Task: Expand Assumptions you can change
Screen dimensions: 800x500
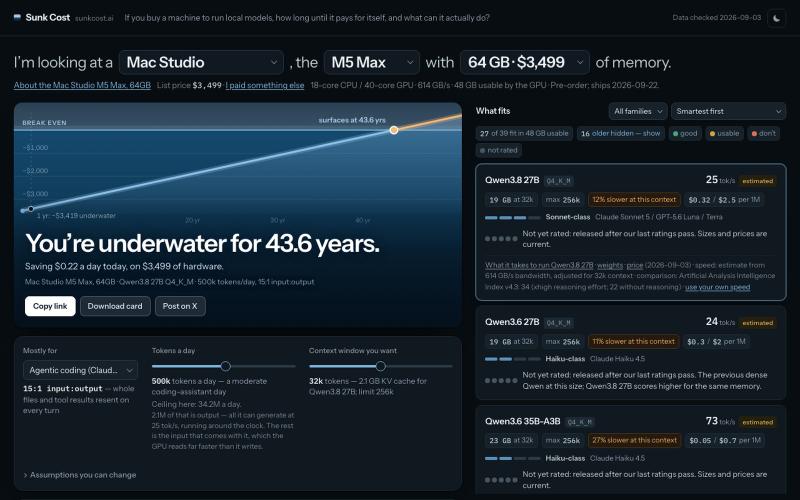Action: point(80,474)
